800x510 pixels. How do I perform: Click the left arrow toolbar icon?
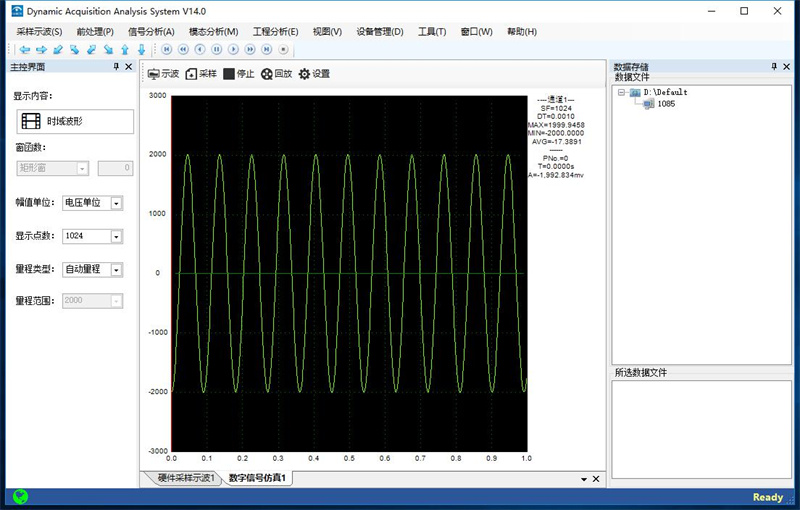(24, 49)
